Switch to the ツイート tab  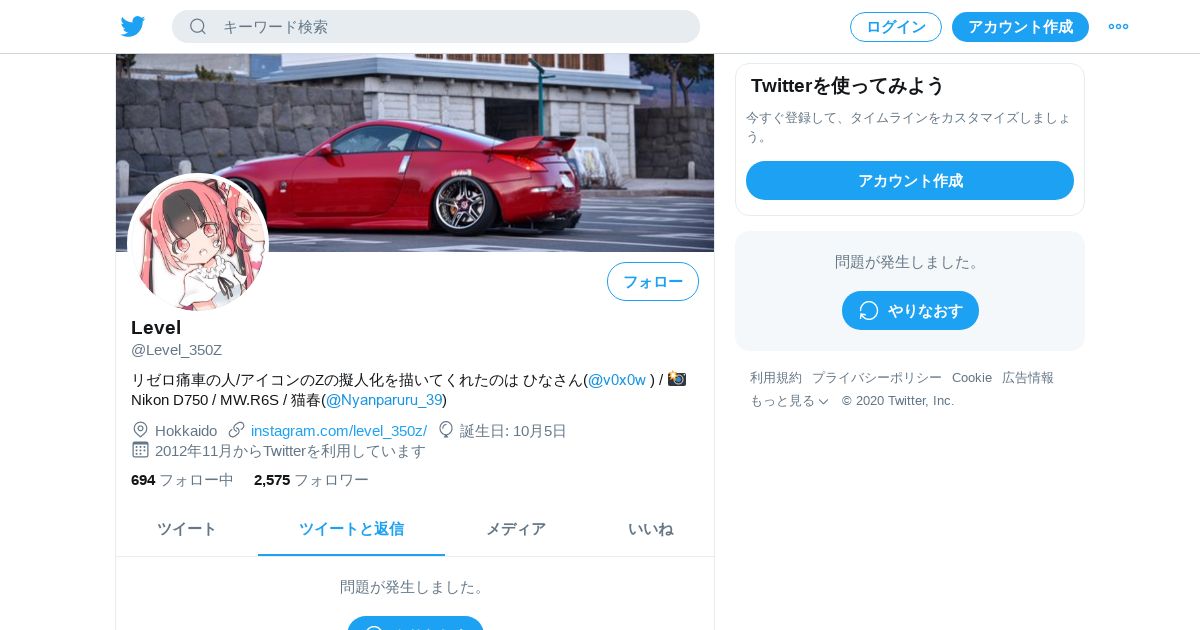(x=187, y=529)
